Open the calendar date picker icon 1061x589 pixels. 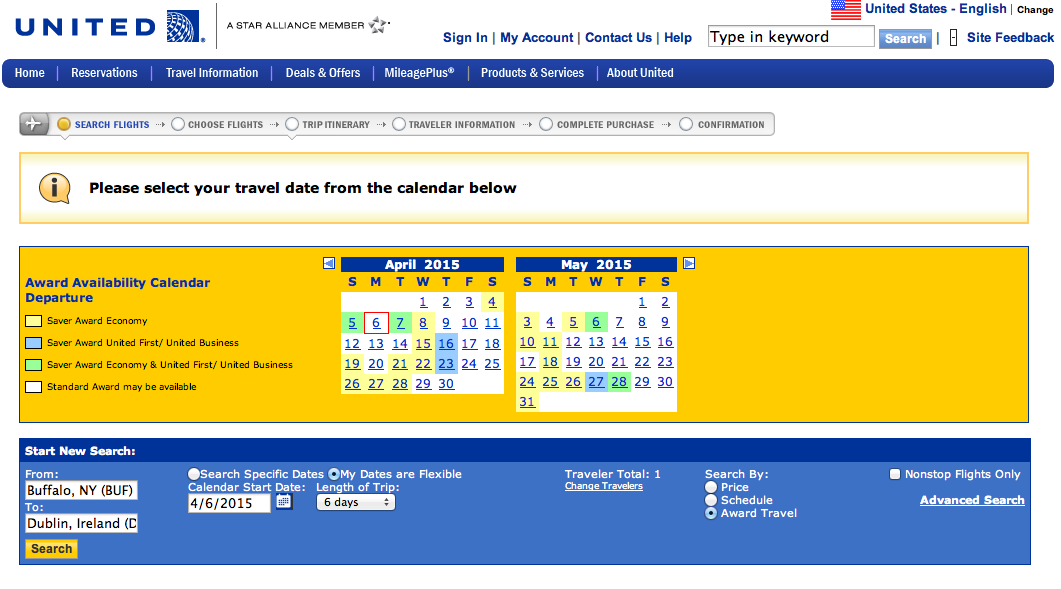(x=284, y=502)
